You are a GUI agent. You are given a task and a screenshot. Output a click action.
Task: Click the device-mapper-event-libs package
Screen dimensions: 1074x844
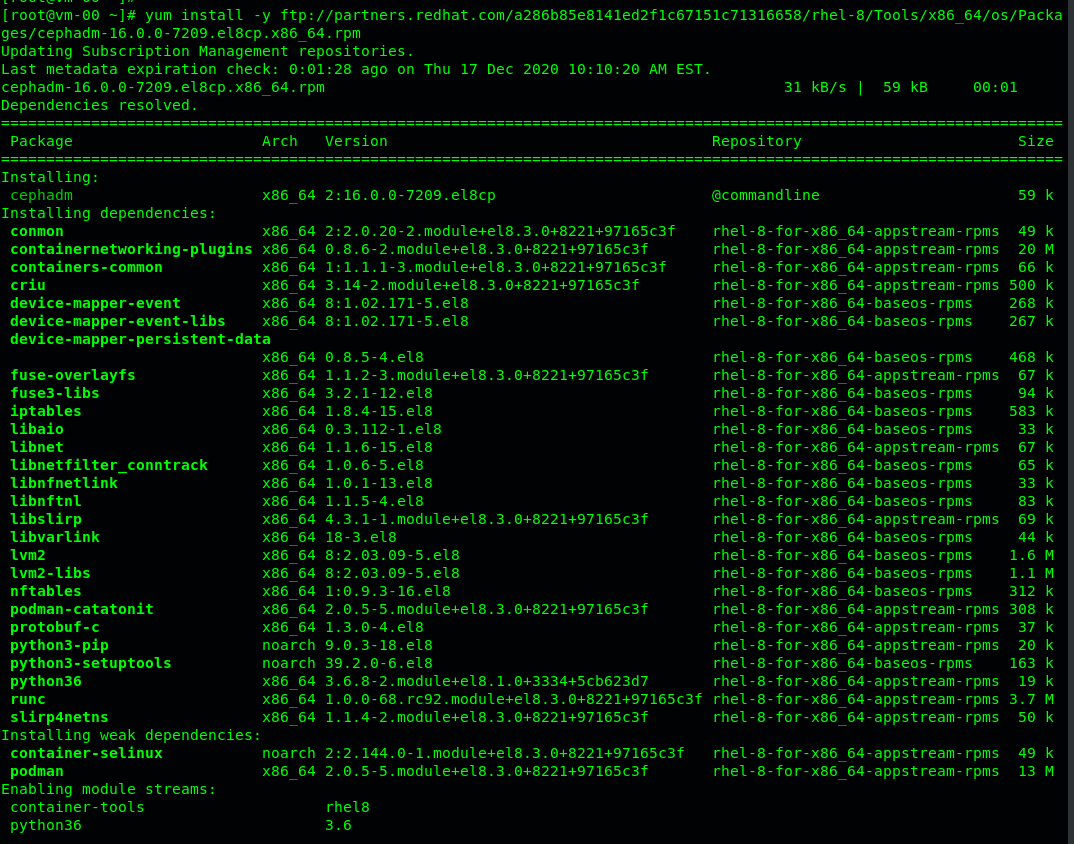[118, 321]
